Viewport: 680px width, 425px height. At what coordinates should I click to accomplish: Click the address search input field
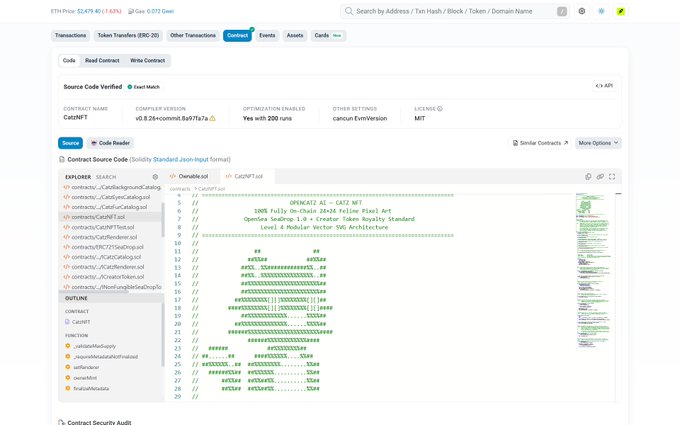coord(455,11)
